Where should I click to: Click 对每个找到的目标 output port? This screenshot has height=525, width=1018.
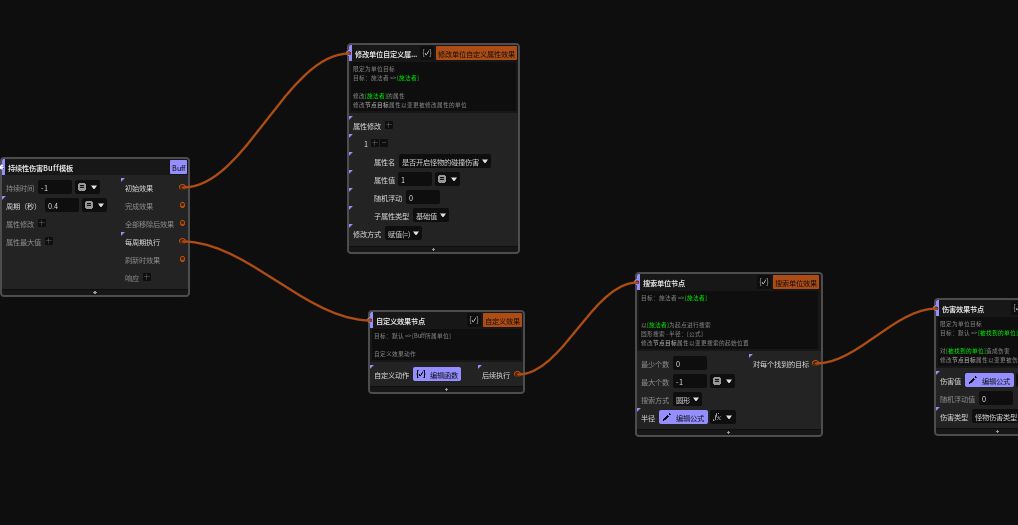(x=815, y=363)
